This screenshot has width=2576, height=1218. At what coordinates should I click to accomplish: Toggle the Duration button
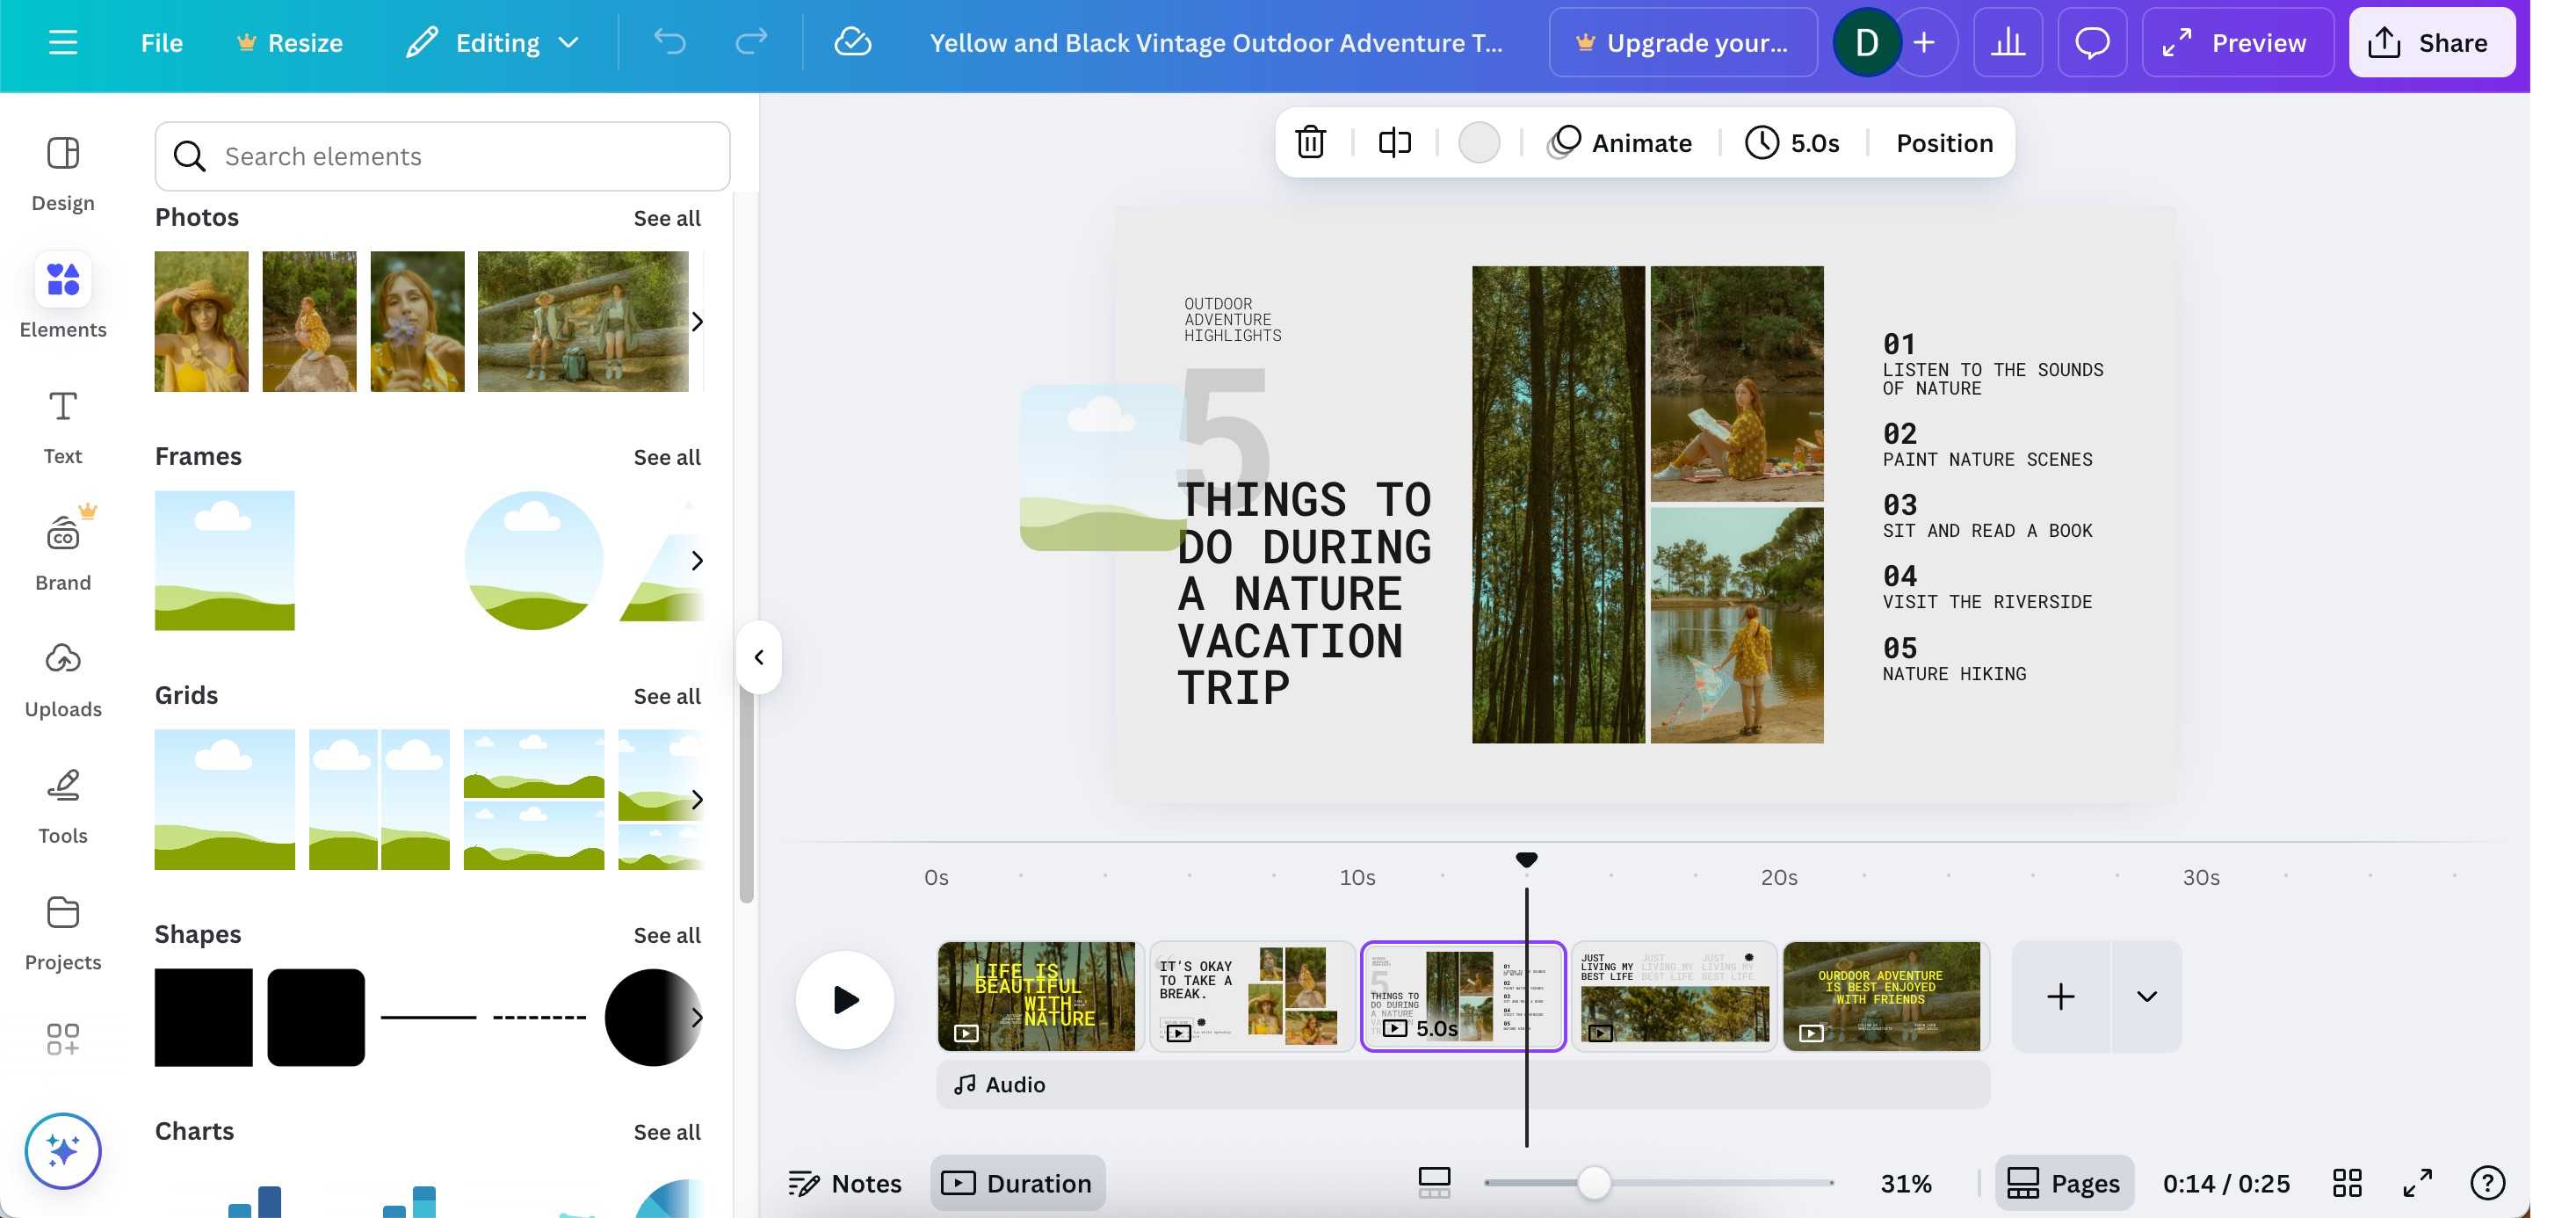click(x=1017, y=1183)
